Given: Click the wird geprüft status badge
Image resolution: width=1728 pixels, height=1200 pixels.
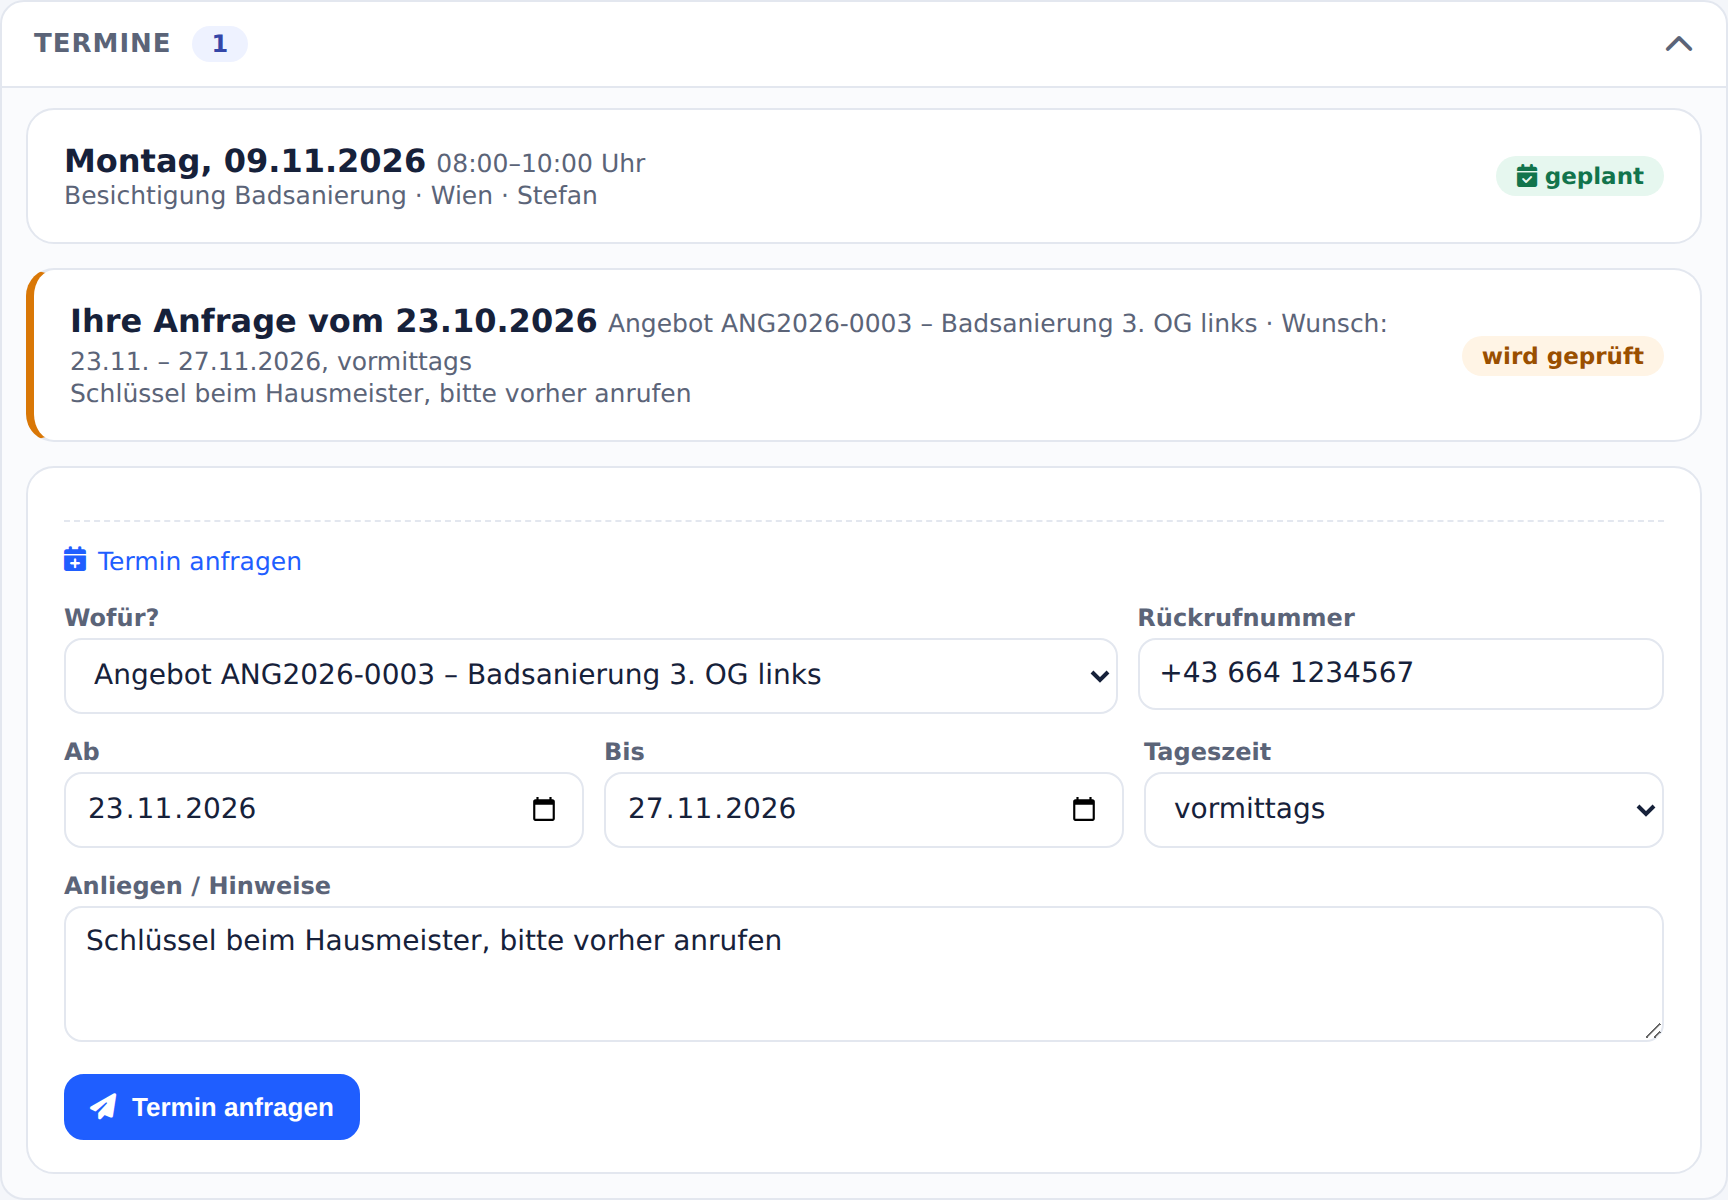Looking at the screenshot, I should tap(1562, 356).
